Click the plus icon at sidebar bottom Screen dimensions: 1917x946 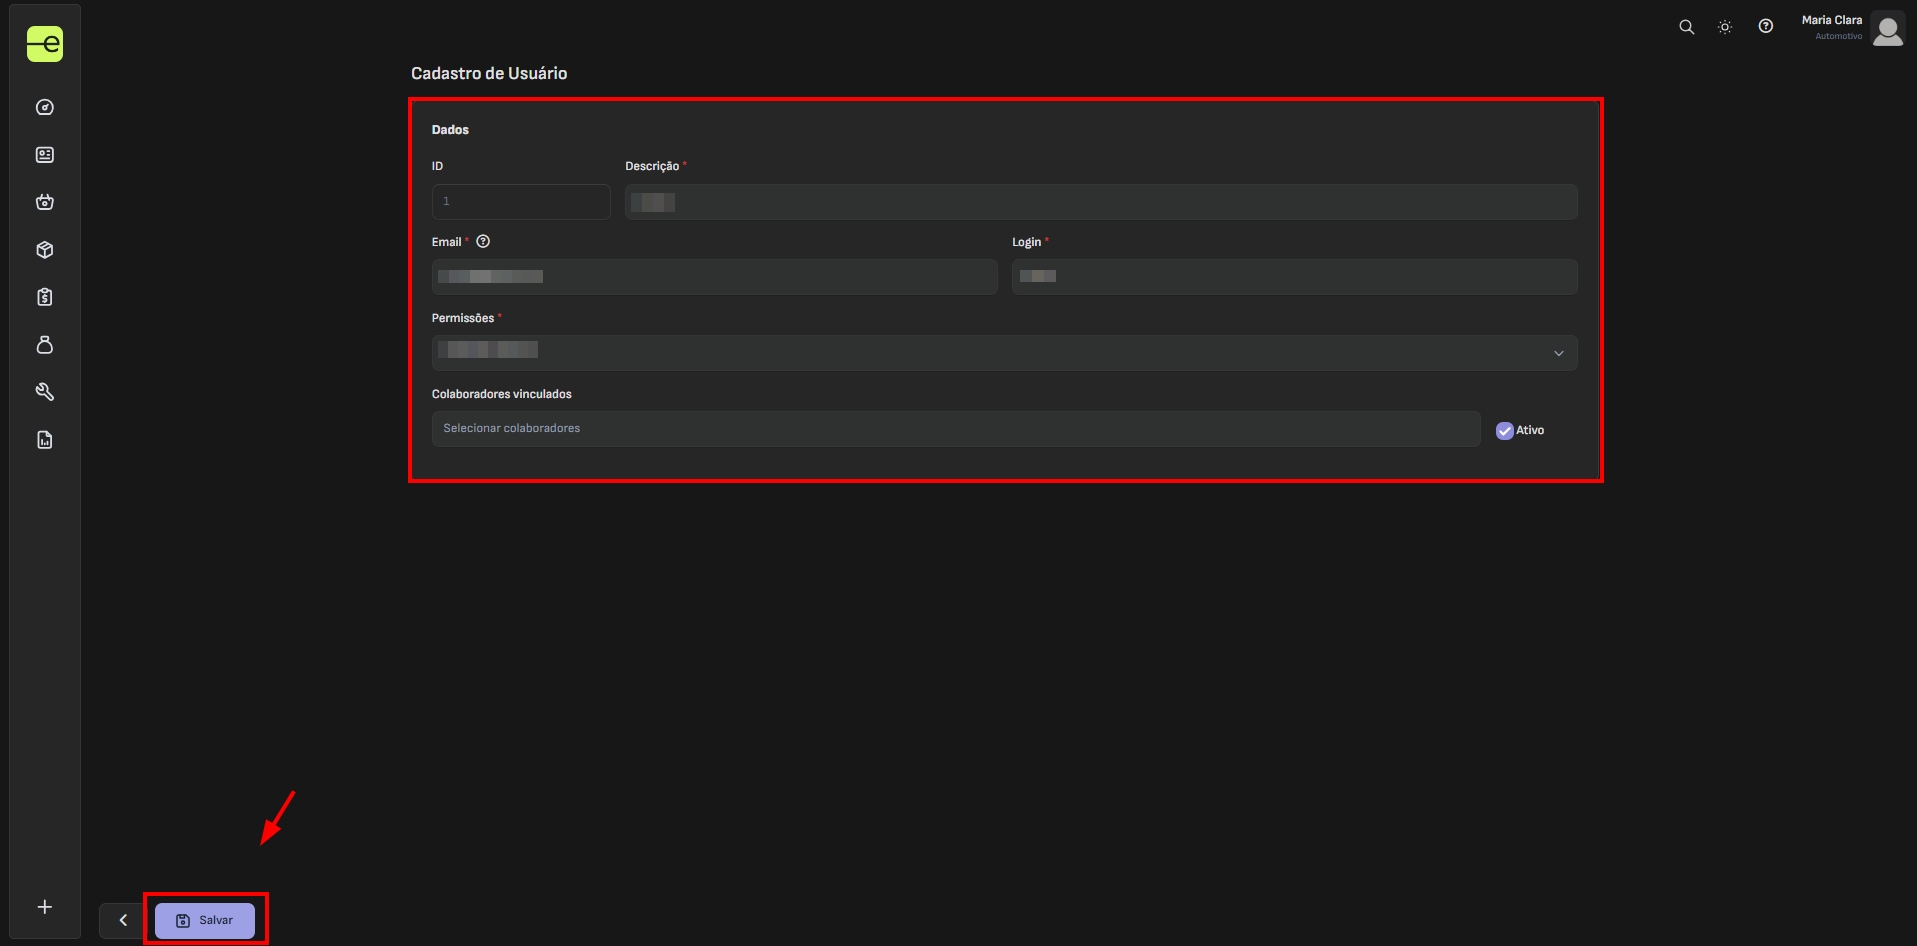[x=45, y=907]
